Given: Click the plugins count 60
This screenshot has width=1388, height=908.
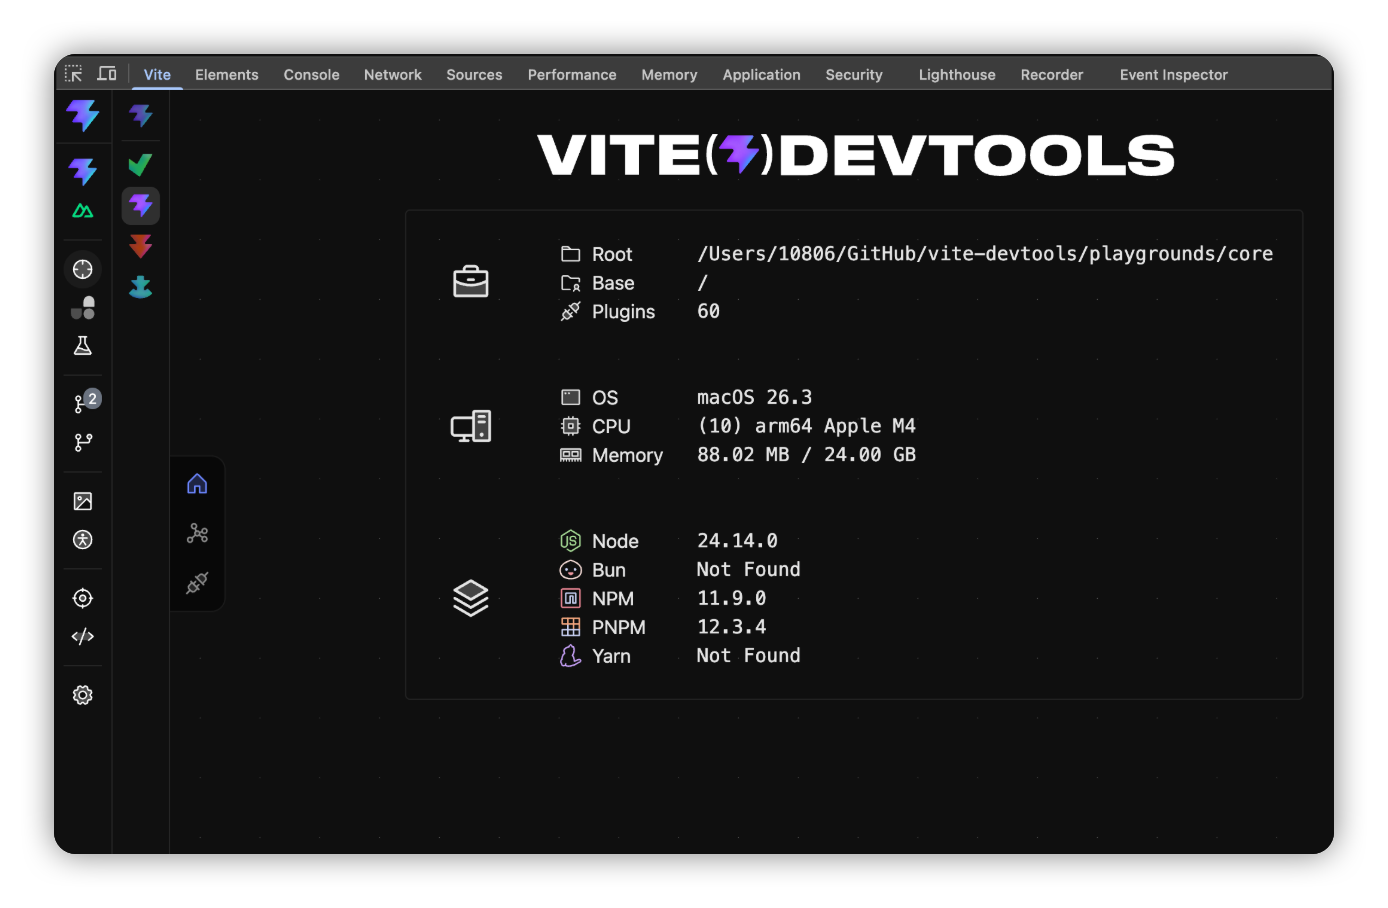Looking at the screenshot, I should (708, 311).
